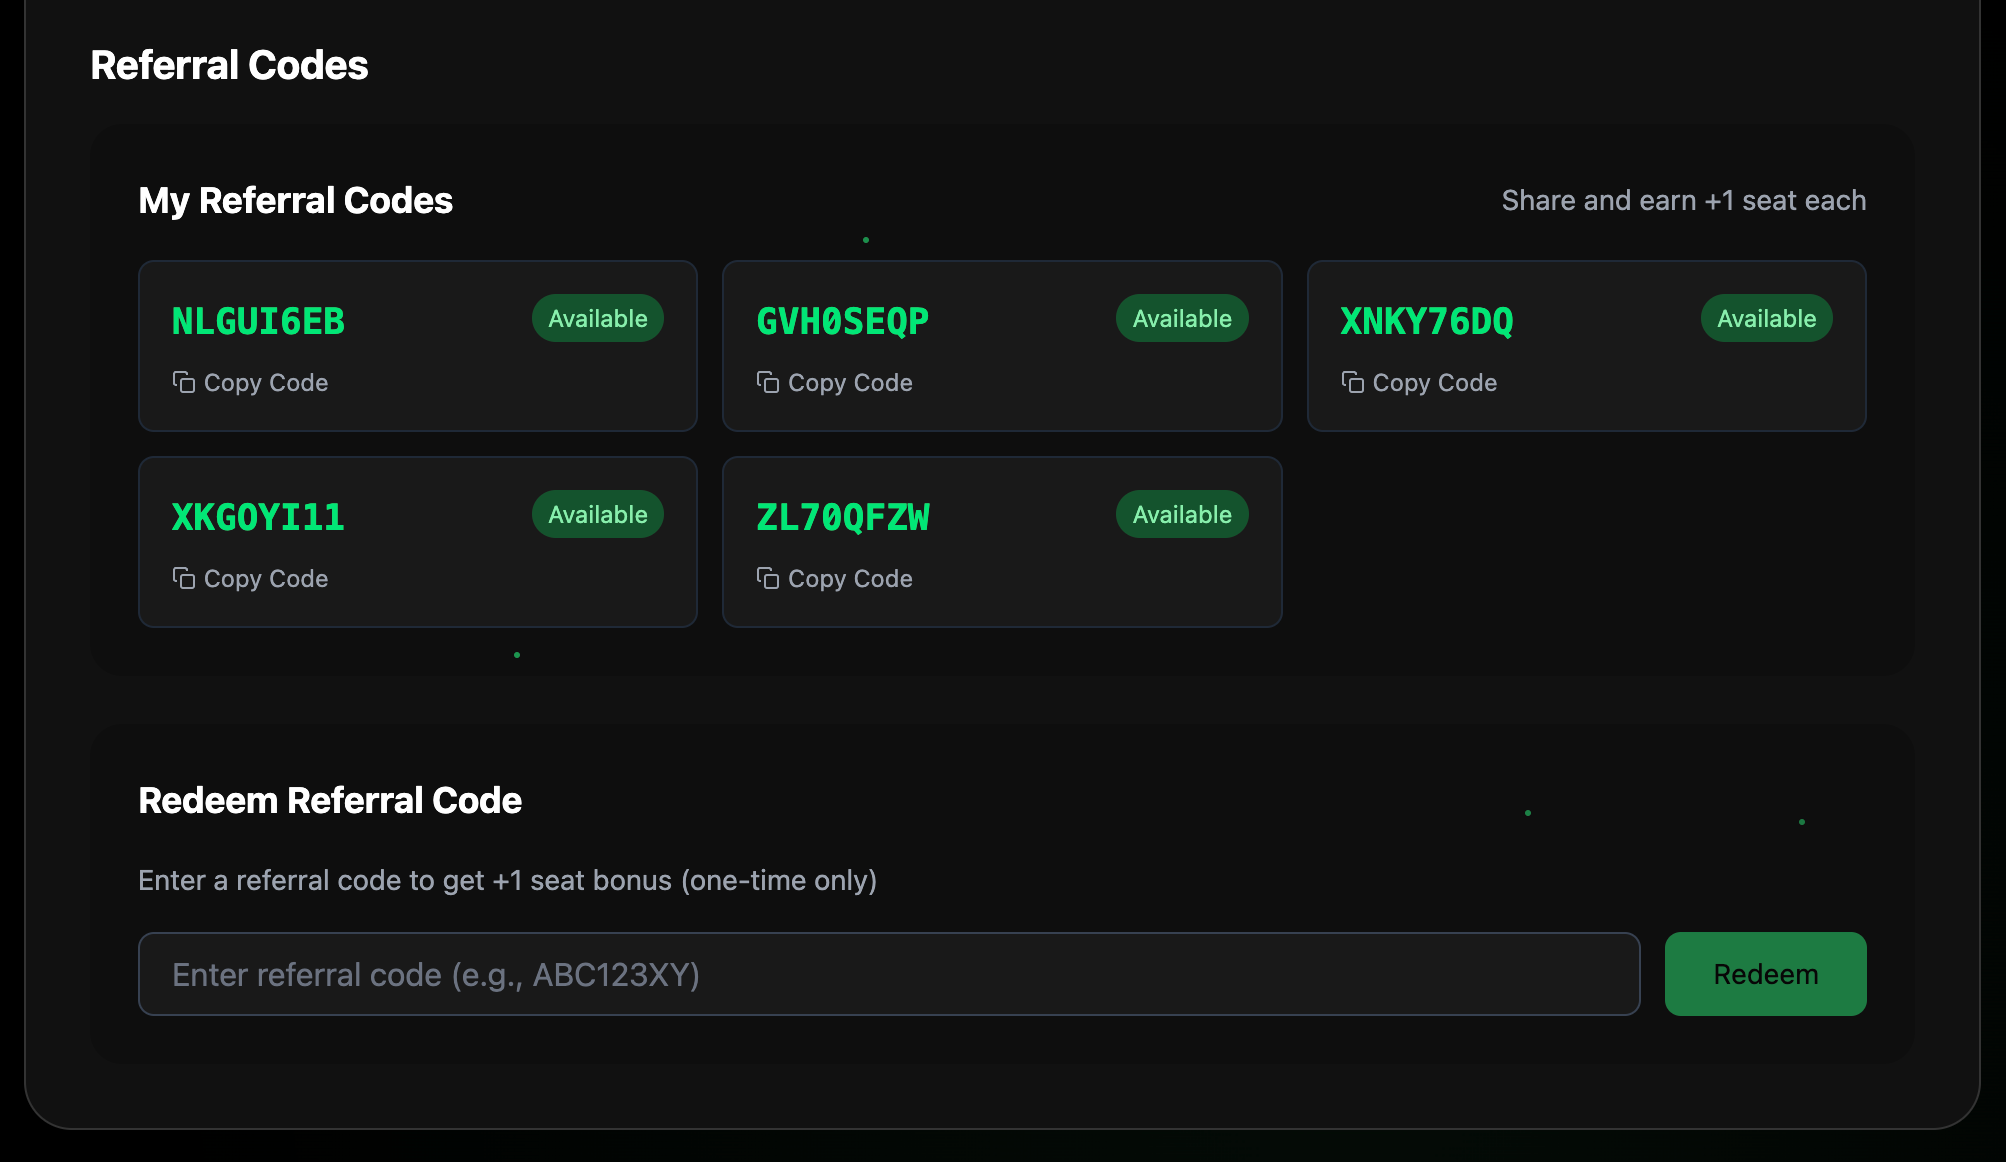The image size is (2006, 1162).
Task: Click Available badge on XKGOYI11 card
Action: point(598,514)
